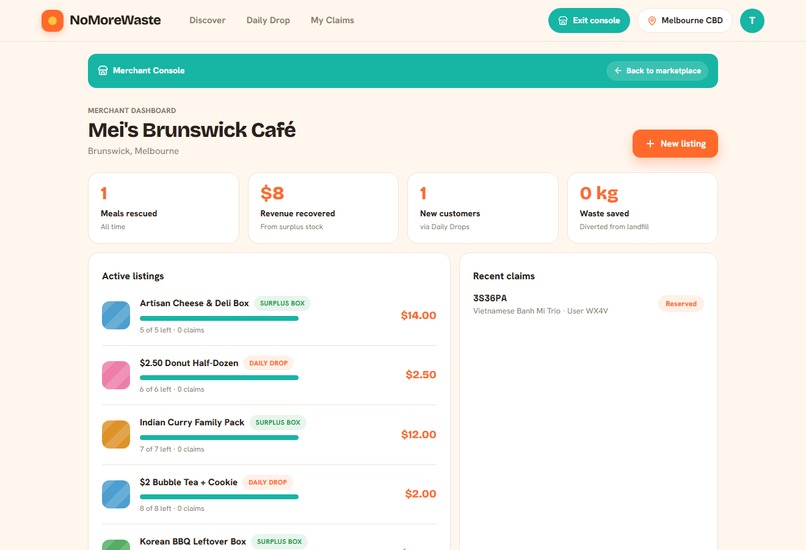806x550 pixels.
Task: Click the $2 Bubble Tea + Cookie stock bar
Action: point(219,497)
